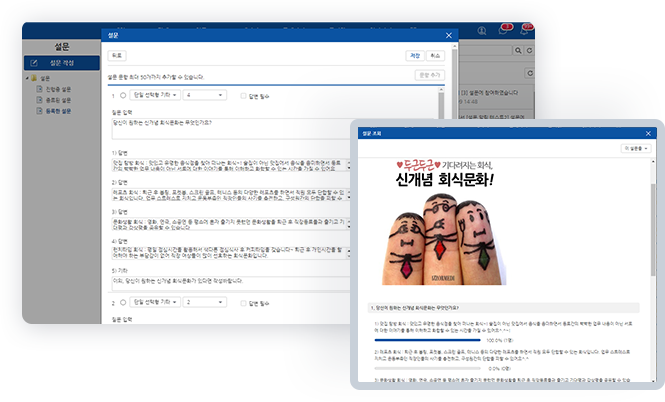Click the refresh icon beside the search magnifier
Image resolution: width=665 pixels, height=402 pixels.
pos(529,50)
